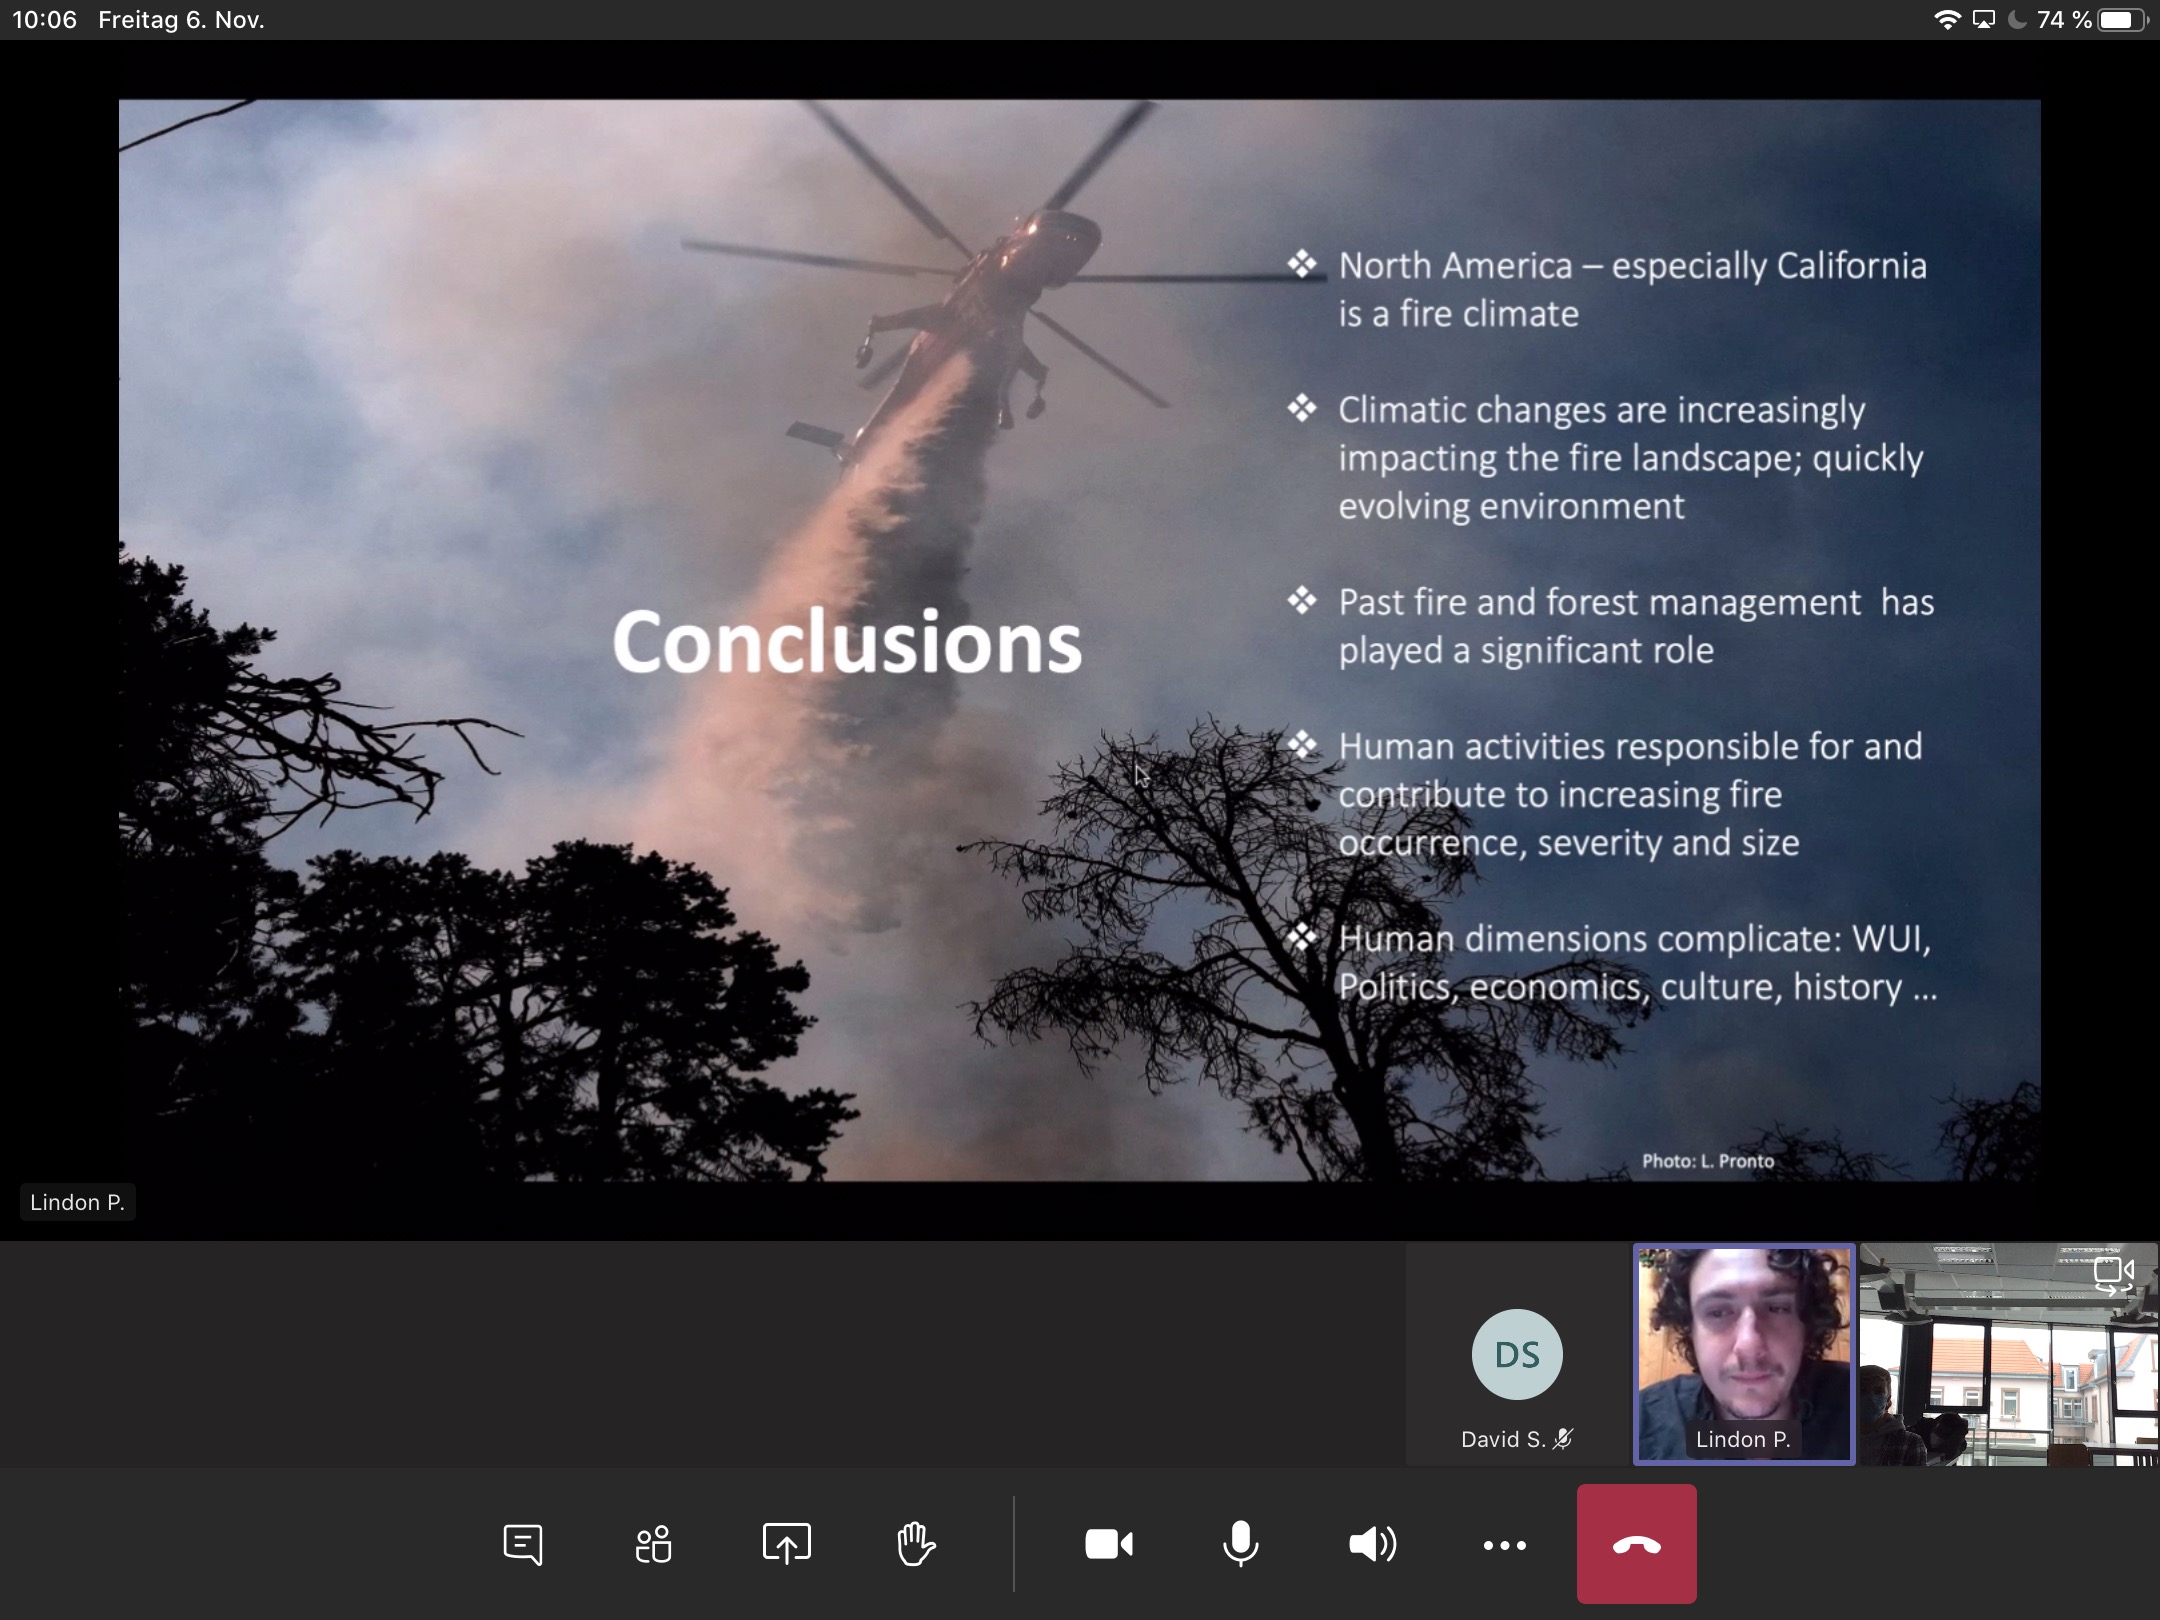Tap the Do Not Disturb moon icon
Viewport: 2160px width, 1620px height.
pyautogui.click(x=2018, y=20)
